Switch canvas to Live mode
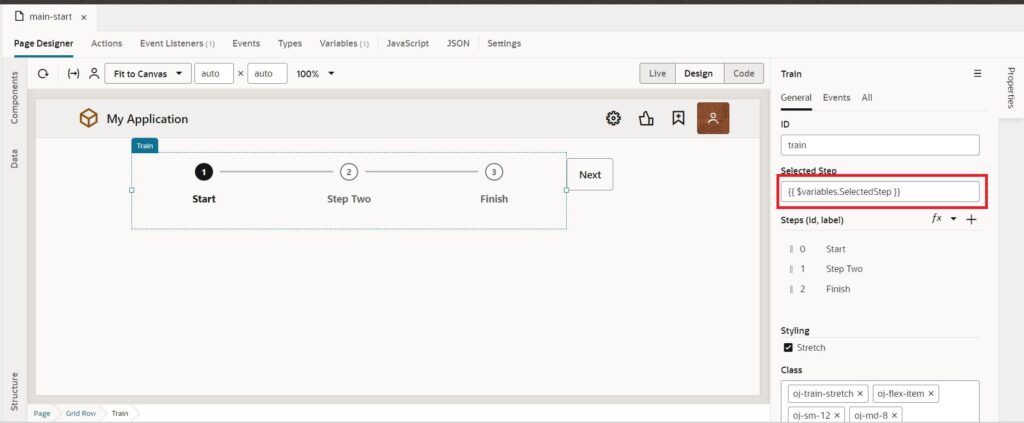Image resolution: width=1024 pixels, height=423 pixels. [x=657, y=74]
